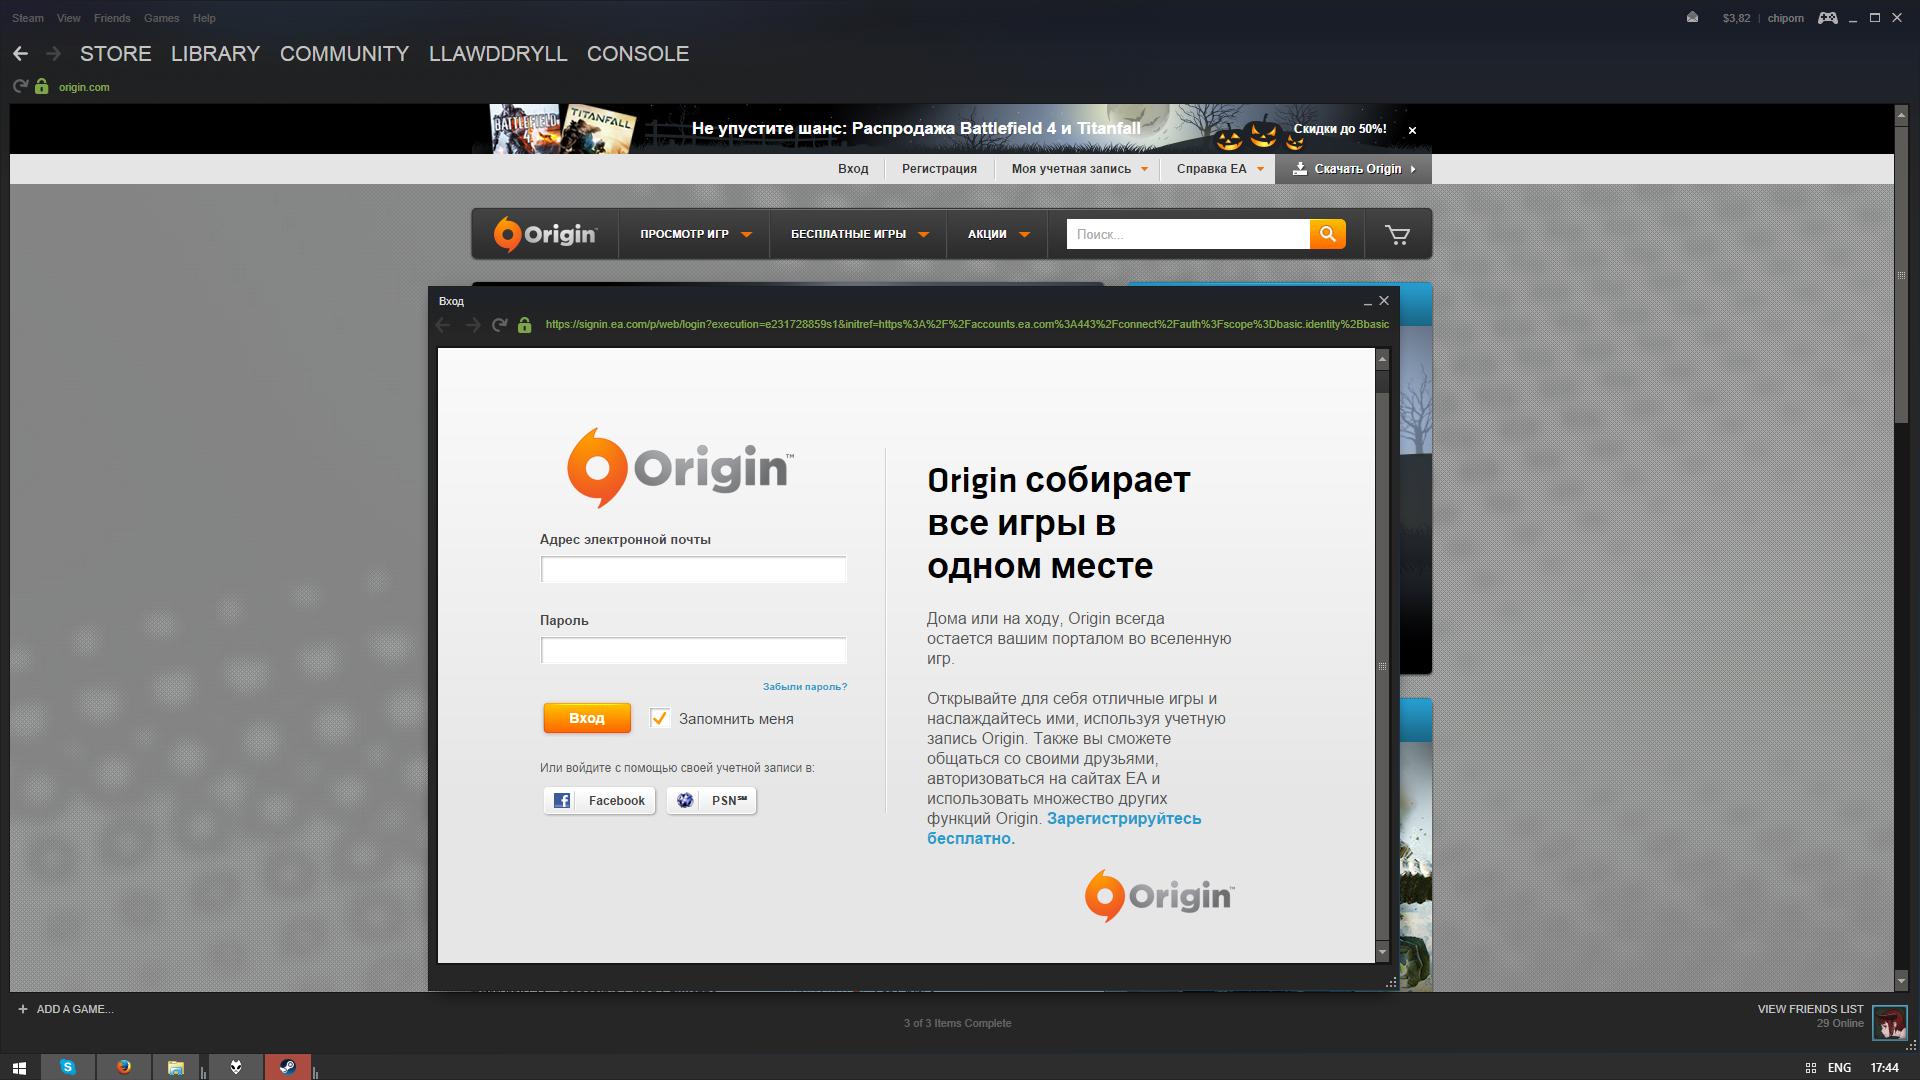Click the ADD A GAME... text
Image resolution: width=1920 pixels, height=1080 pixels.
point(75,1009)
